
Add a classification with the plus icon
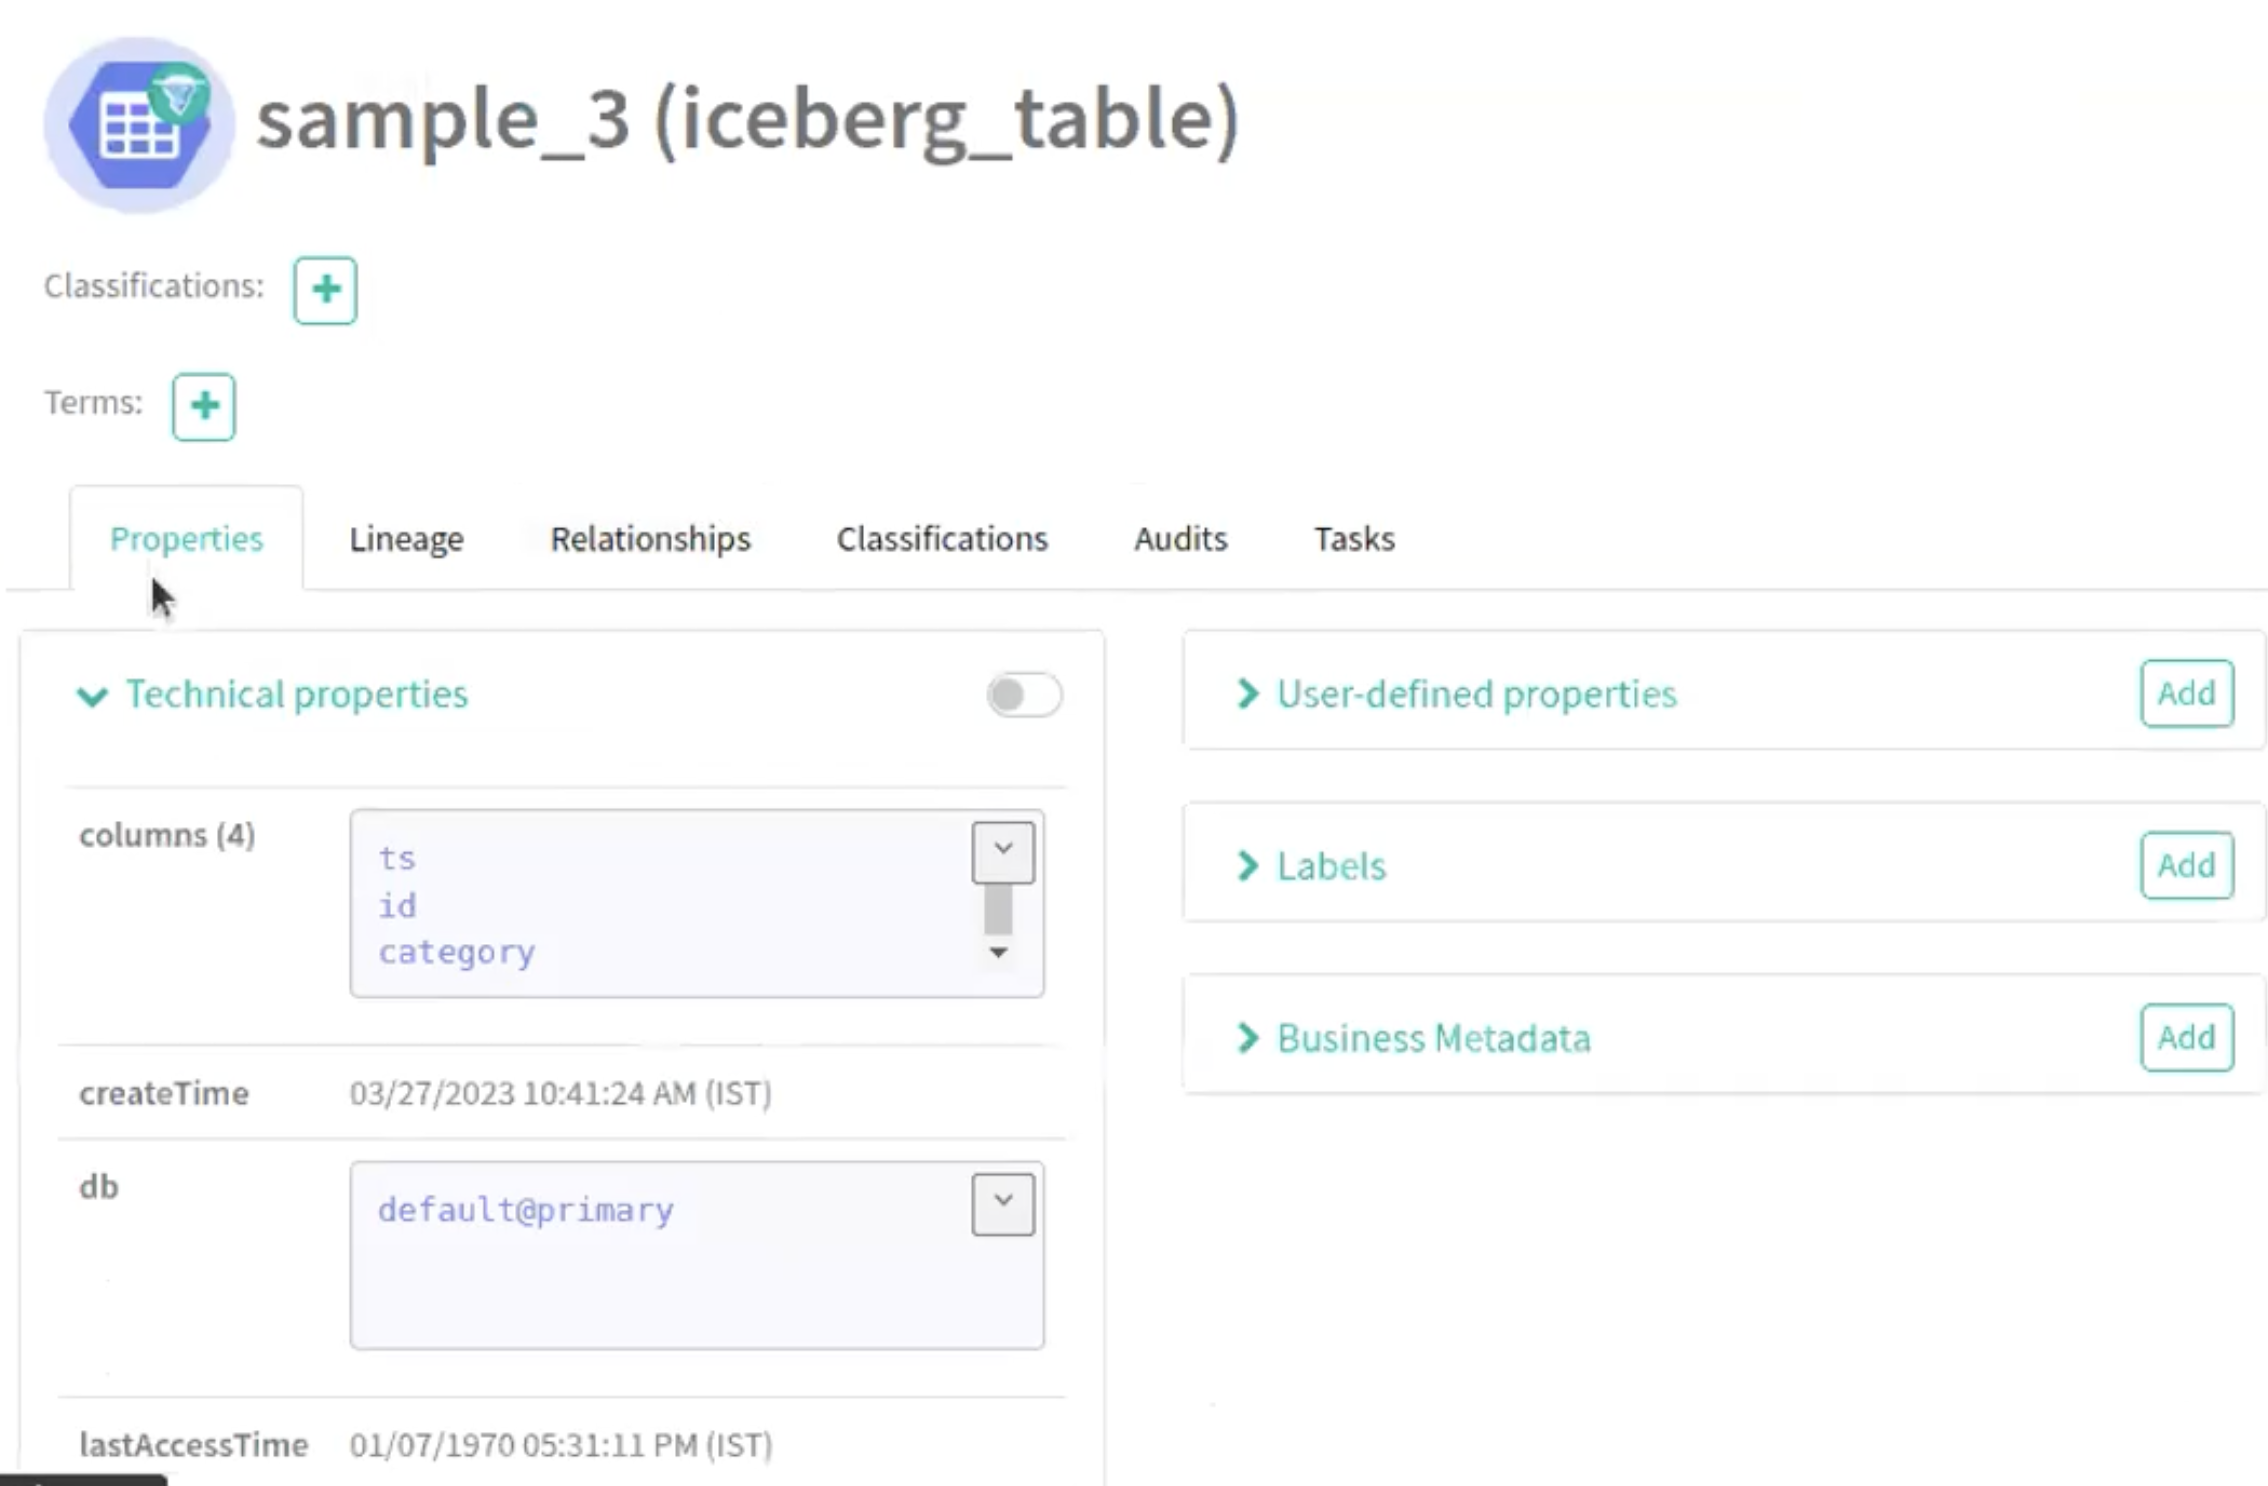[x=325, y=290]
